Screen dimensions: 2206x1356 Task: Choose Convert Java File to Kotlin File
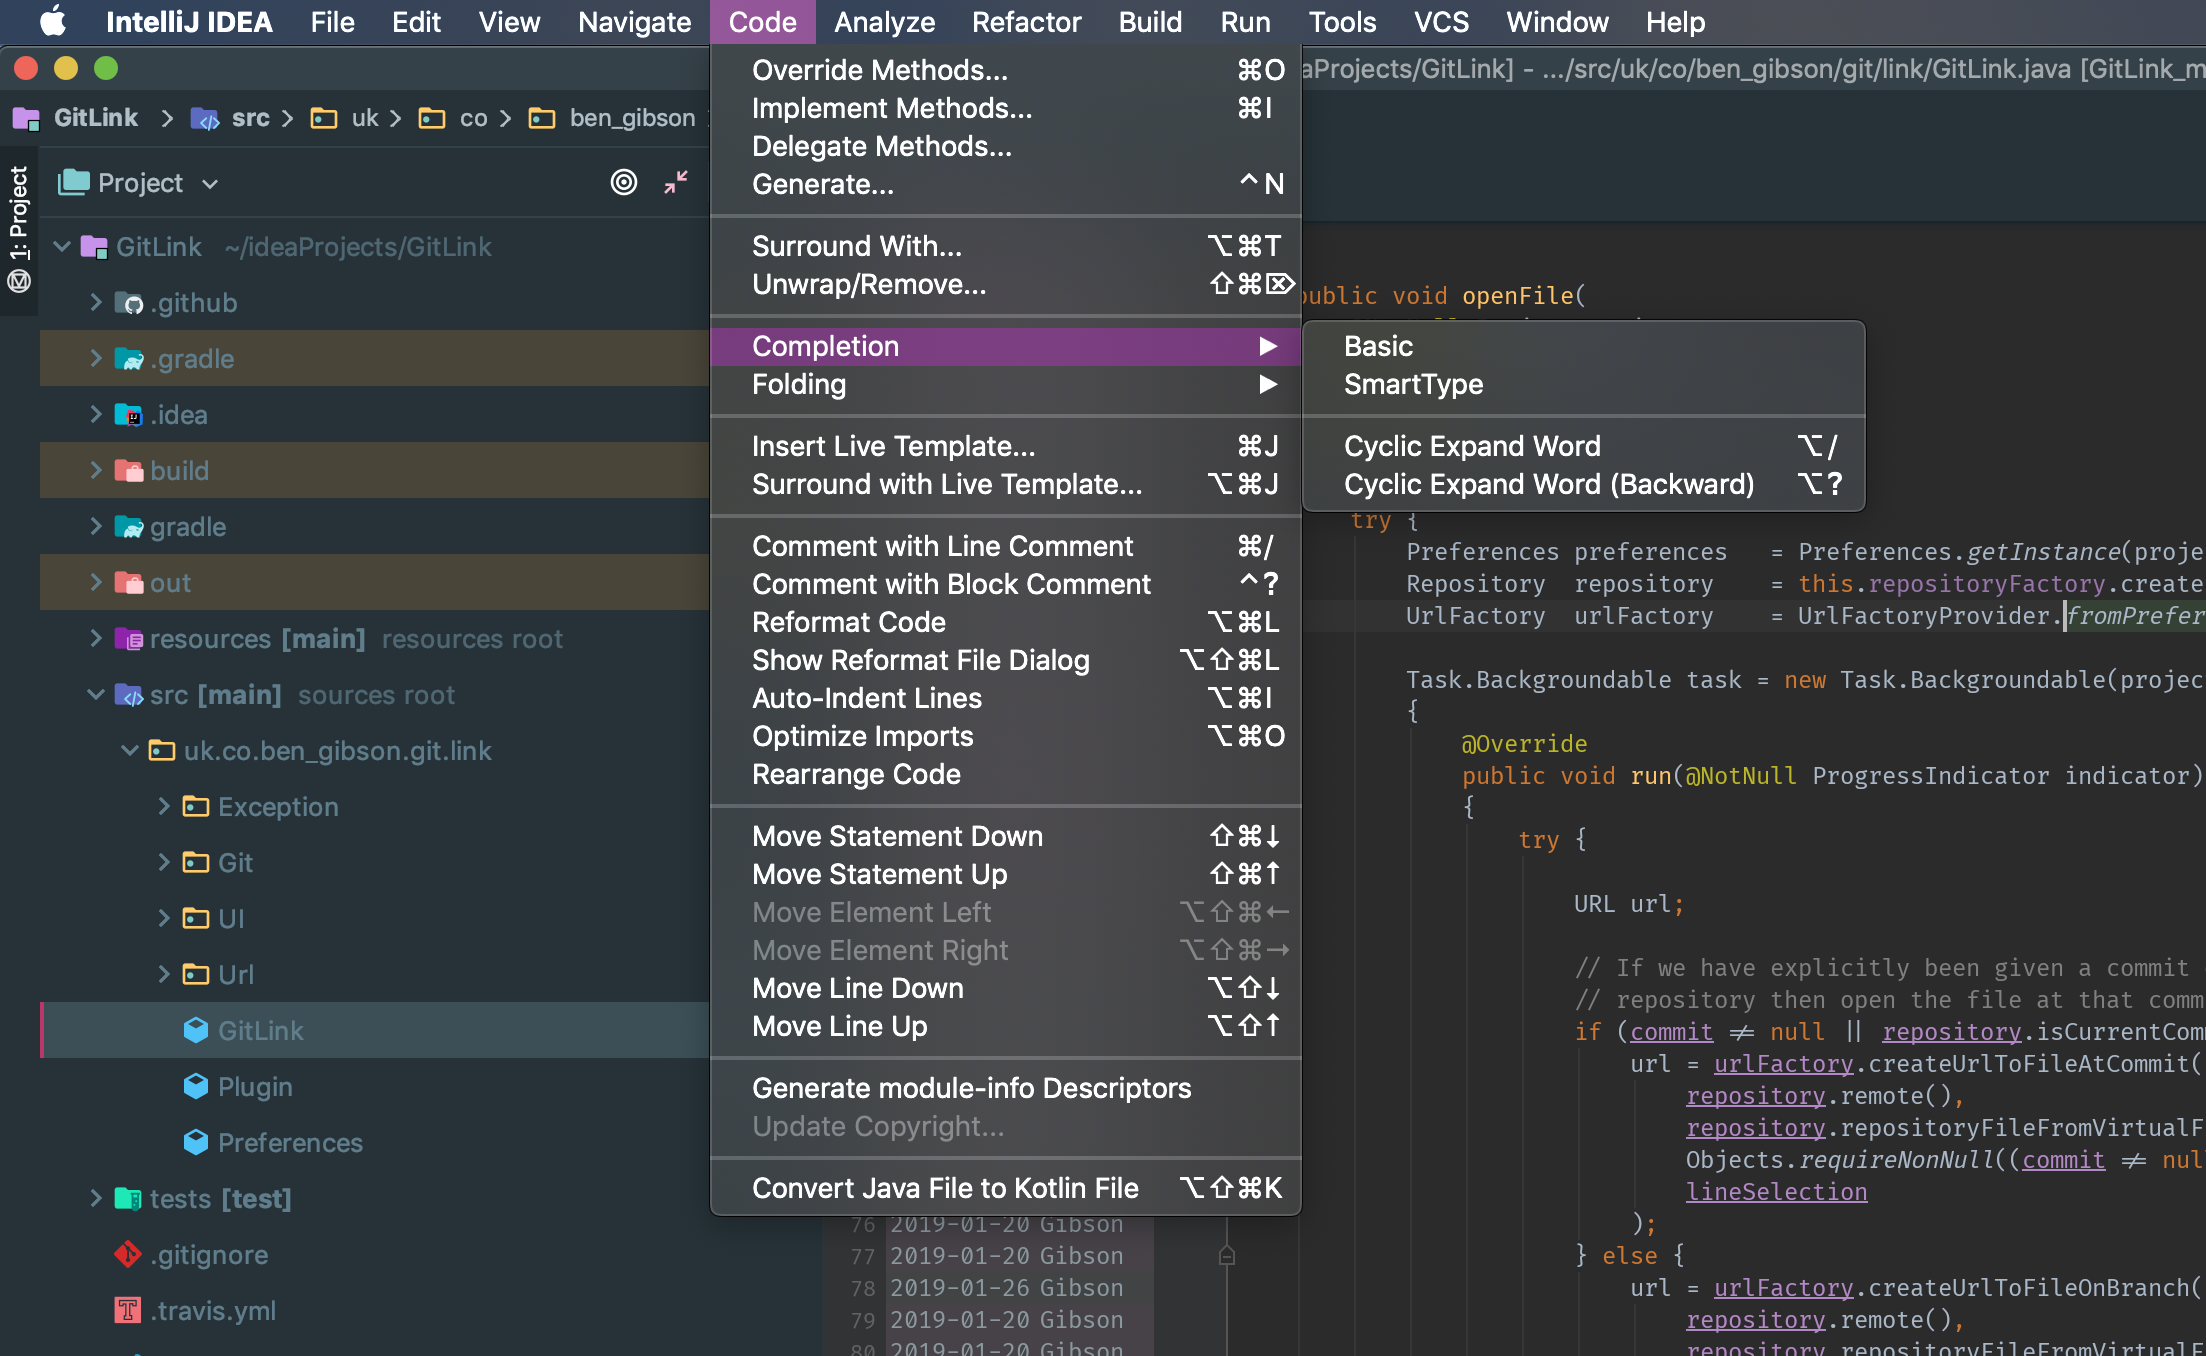click(x=945, y=1188)
